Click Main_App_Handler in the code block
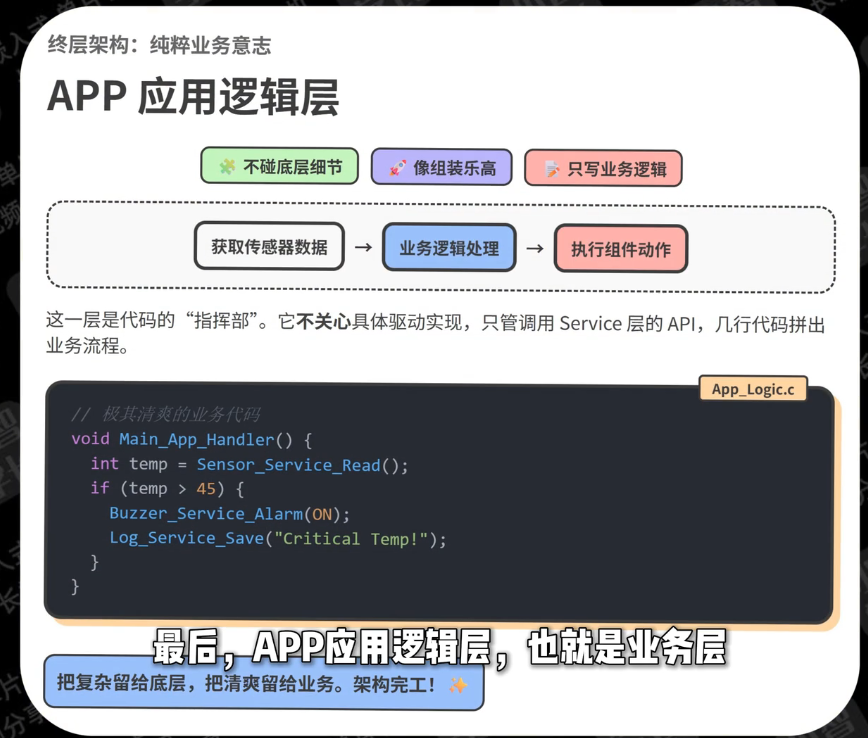 tap(197, 440)
